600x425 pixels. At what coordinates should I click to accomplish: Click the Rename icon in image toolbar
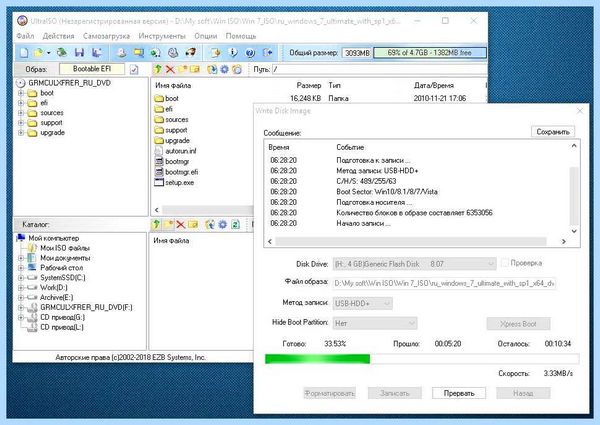point(195,69)
